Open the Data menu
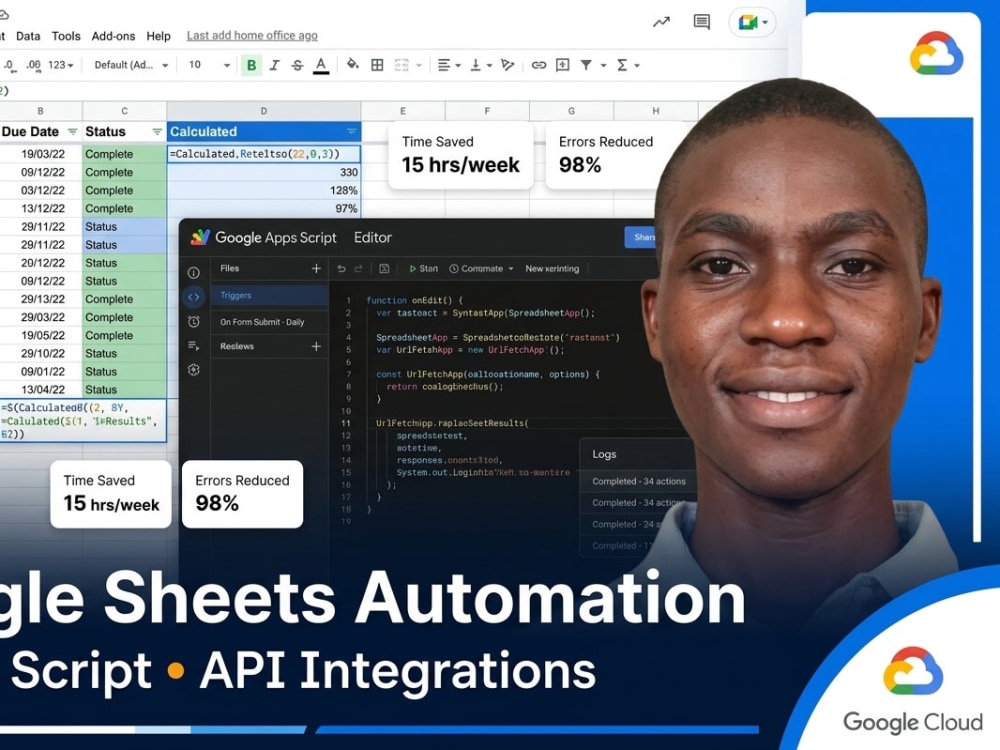This screenshot has height=750, width=1000. click(28, 36)
